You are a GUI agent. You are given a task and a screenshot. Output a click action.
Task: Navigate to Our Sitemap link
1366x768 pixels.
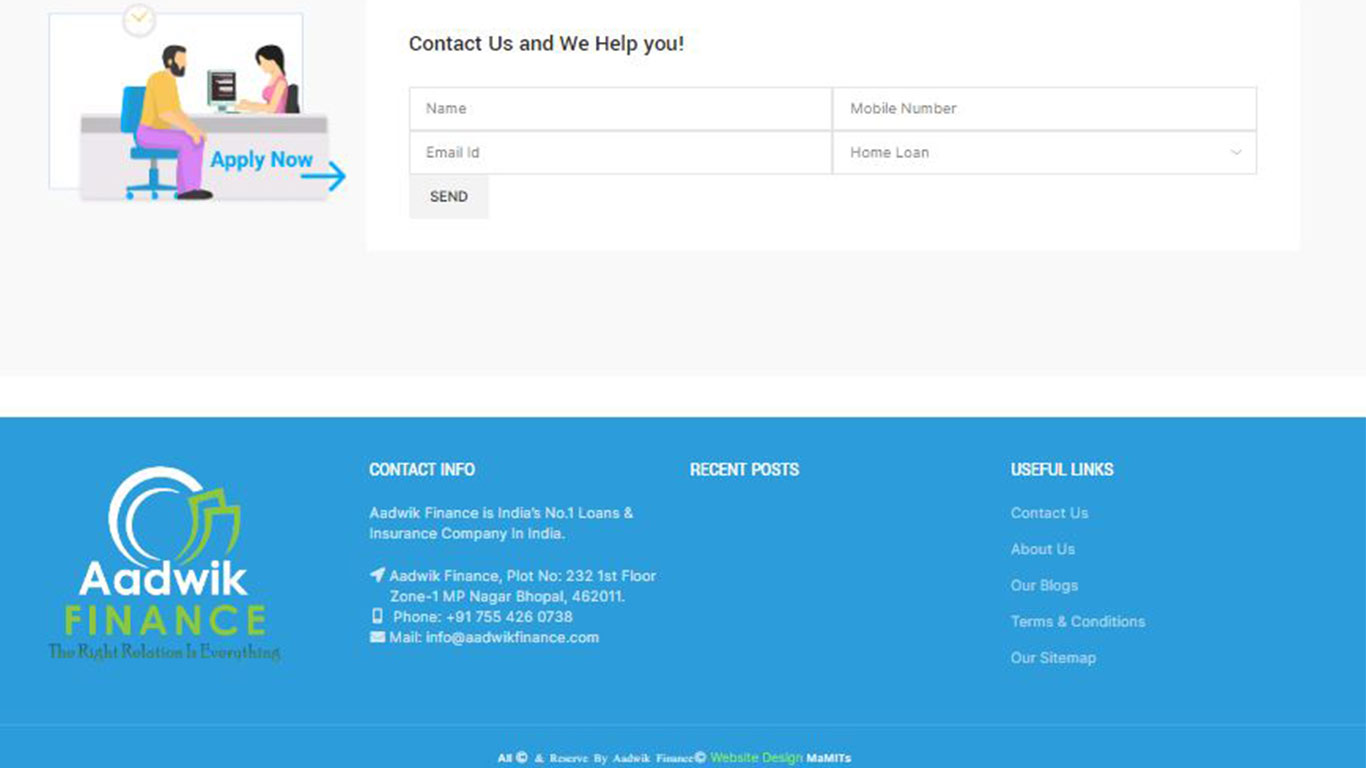pos(1053,658)
